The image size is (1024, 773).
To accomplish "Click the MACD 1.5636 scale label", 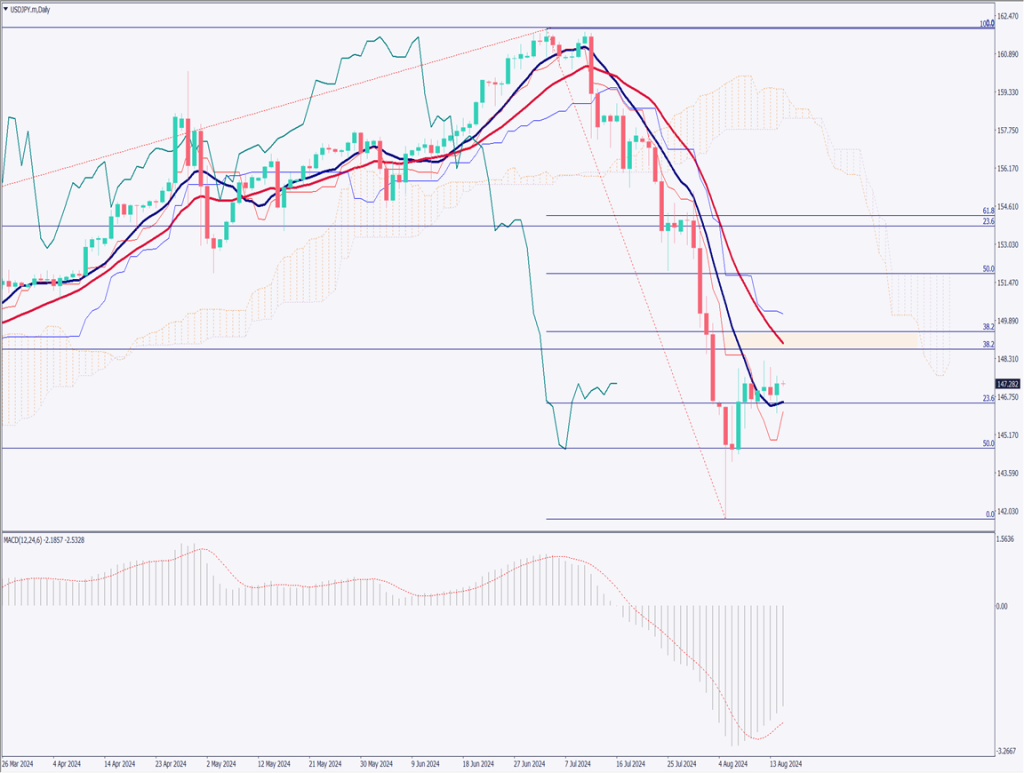I will [x=1006, y=539].
